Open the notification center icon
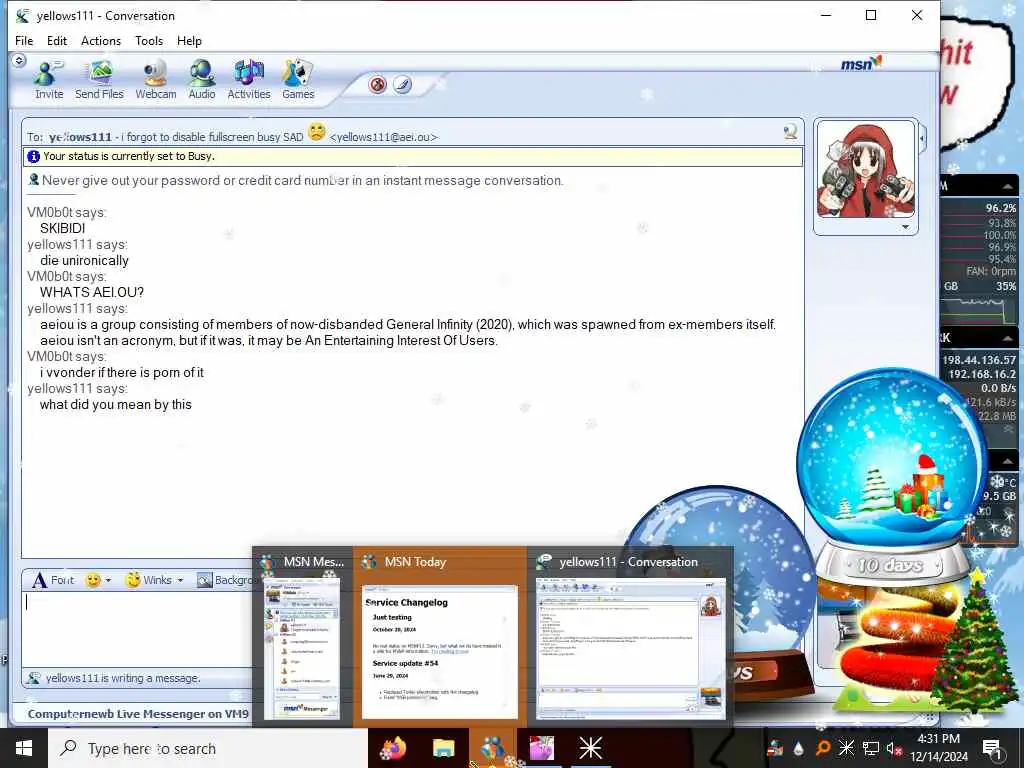Image resolution: width=1024 pixels, height=768 pixels. 993,748
